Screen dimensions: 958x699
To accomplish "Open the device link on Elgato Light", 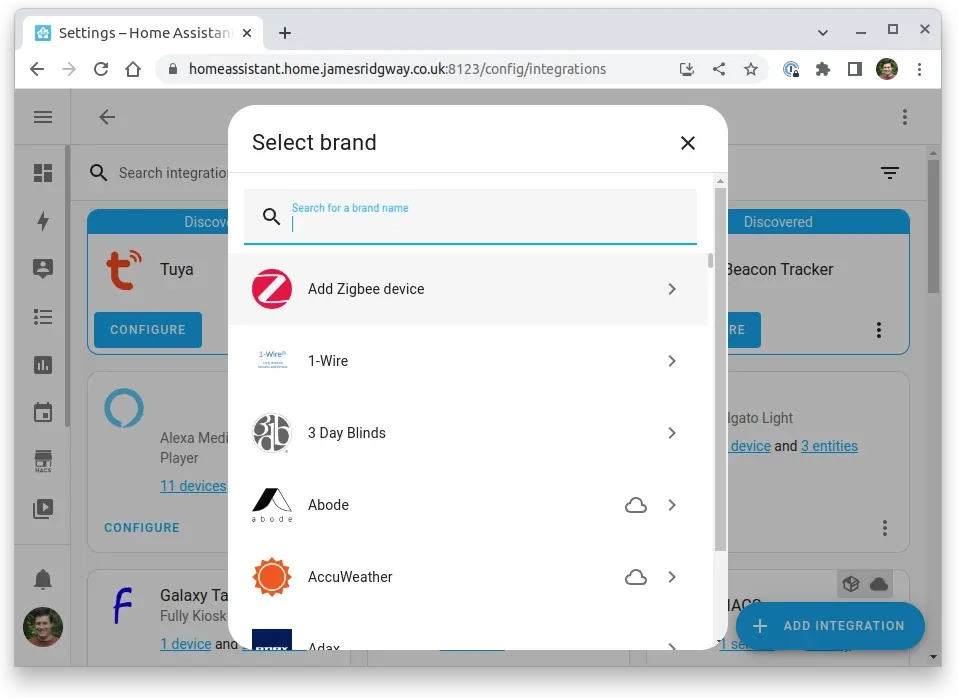I will click(750, 446).
